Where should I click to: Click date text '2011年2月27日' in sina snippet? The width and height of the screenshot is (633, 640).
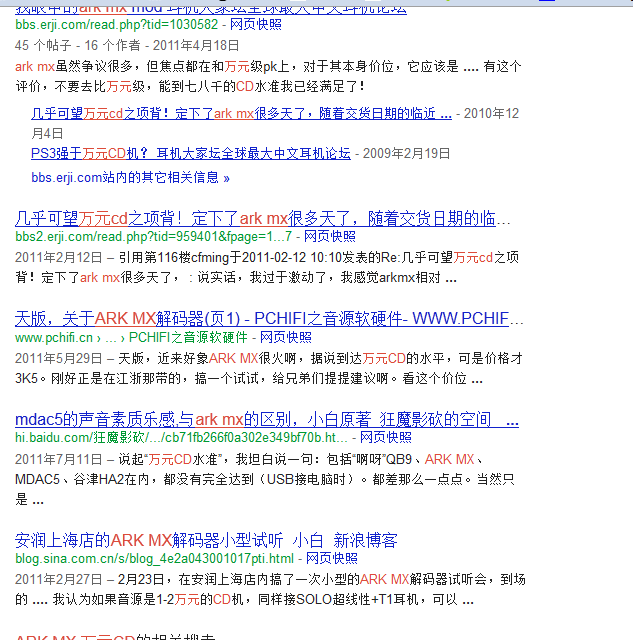point(58,580)
